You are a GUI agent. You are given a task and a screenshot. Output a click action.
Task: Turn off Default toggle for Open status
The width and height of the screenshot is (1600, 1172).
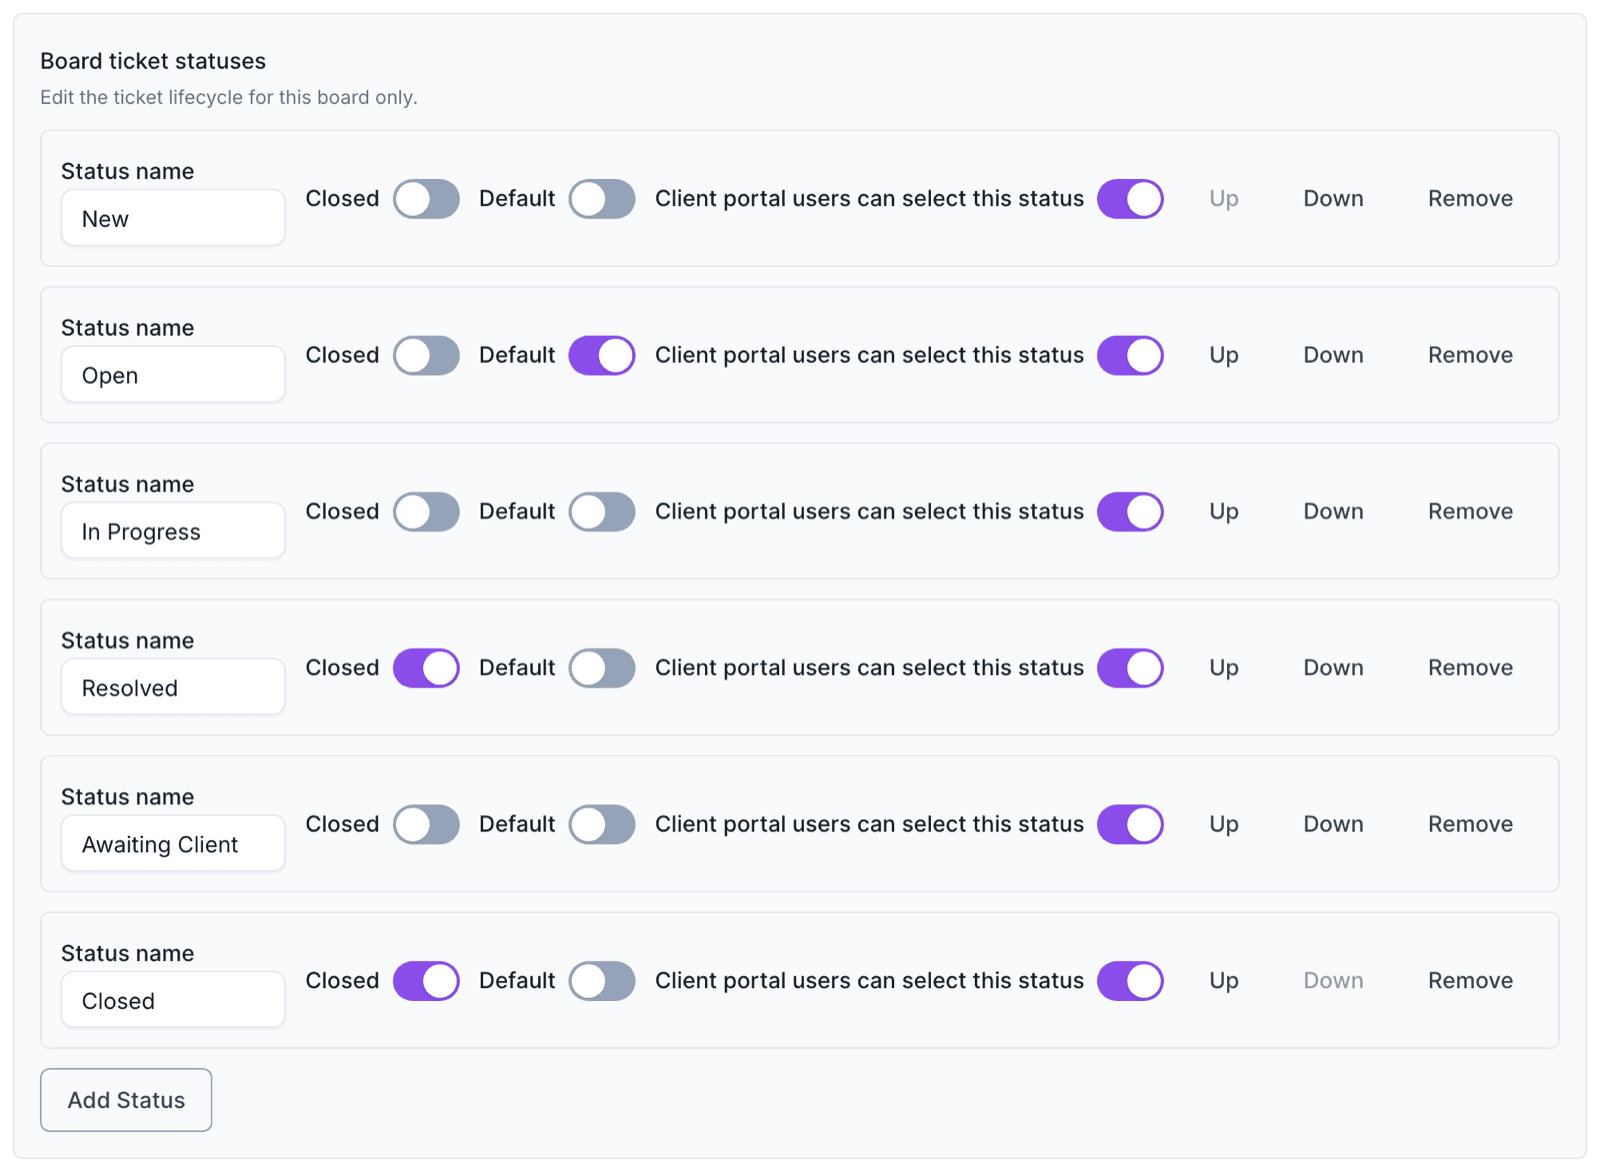[x=602, y=355]
